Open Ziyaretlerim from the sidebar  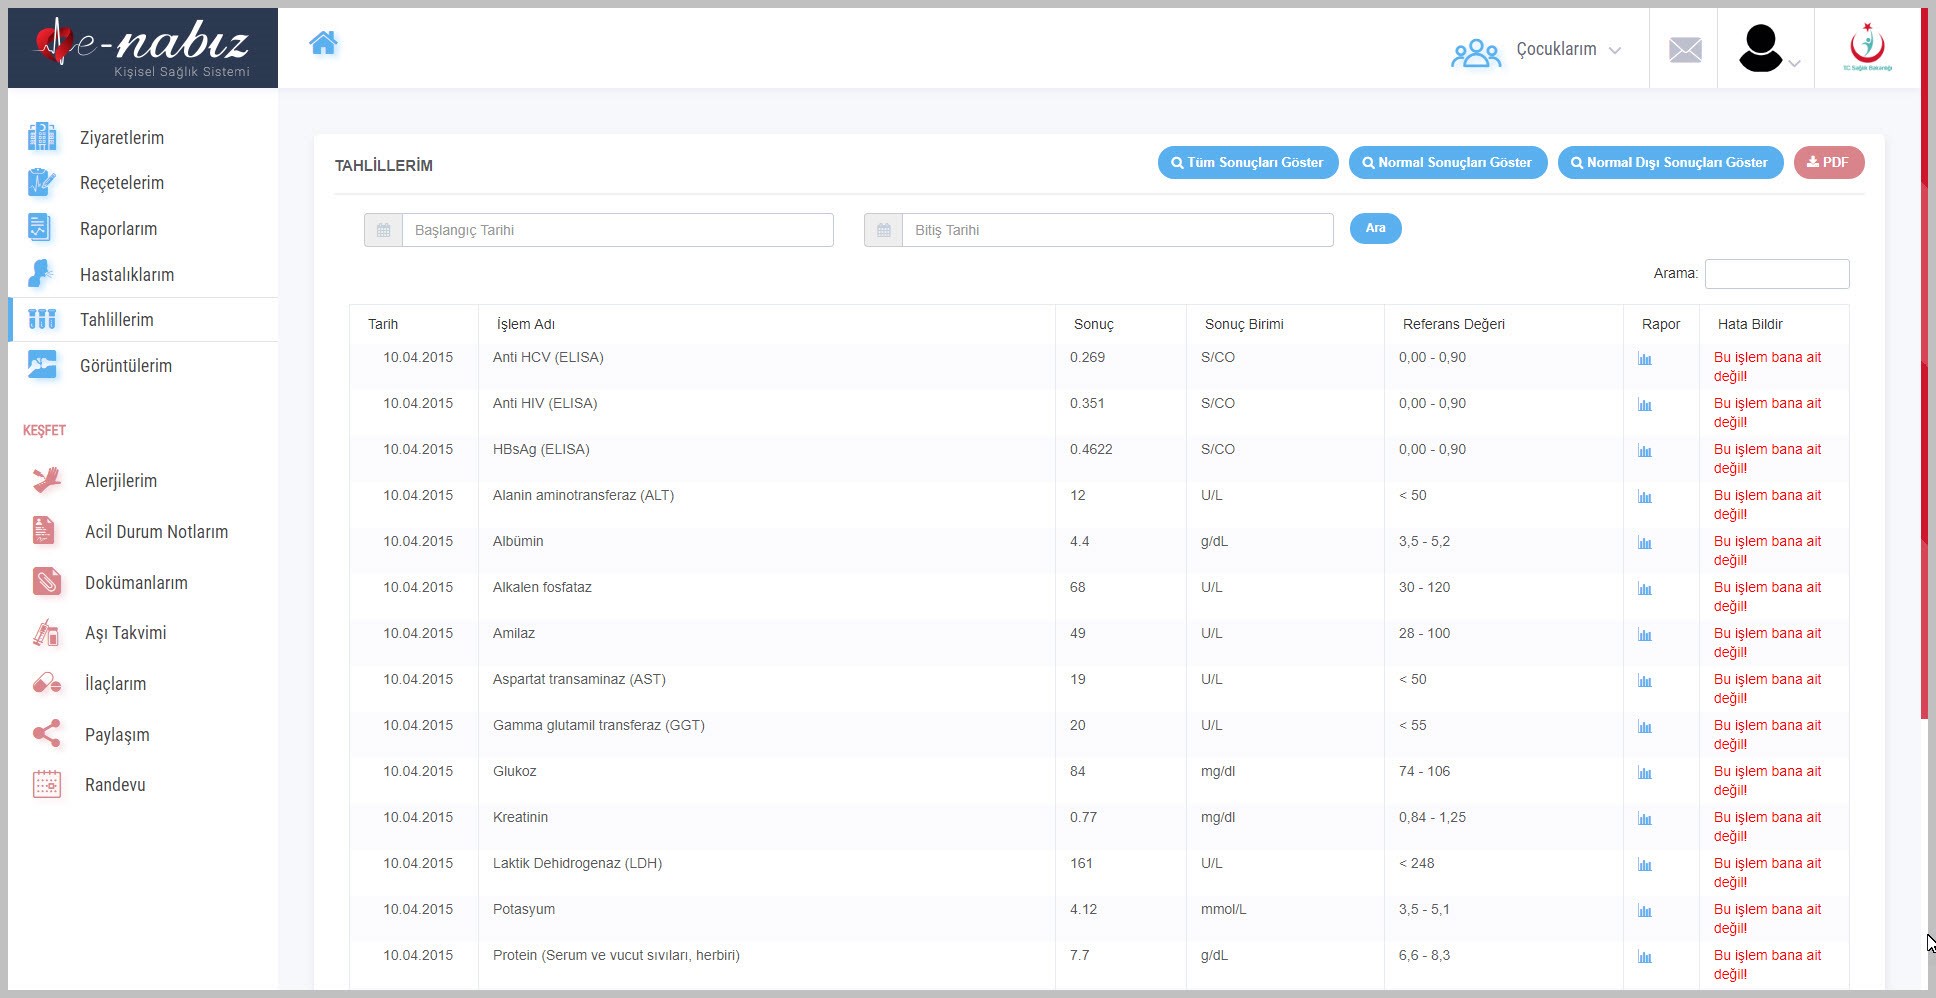(122, 138)
